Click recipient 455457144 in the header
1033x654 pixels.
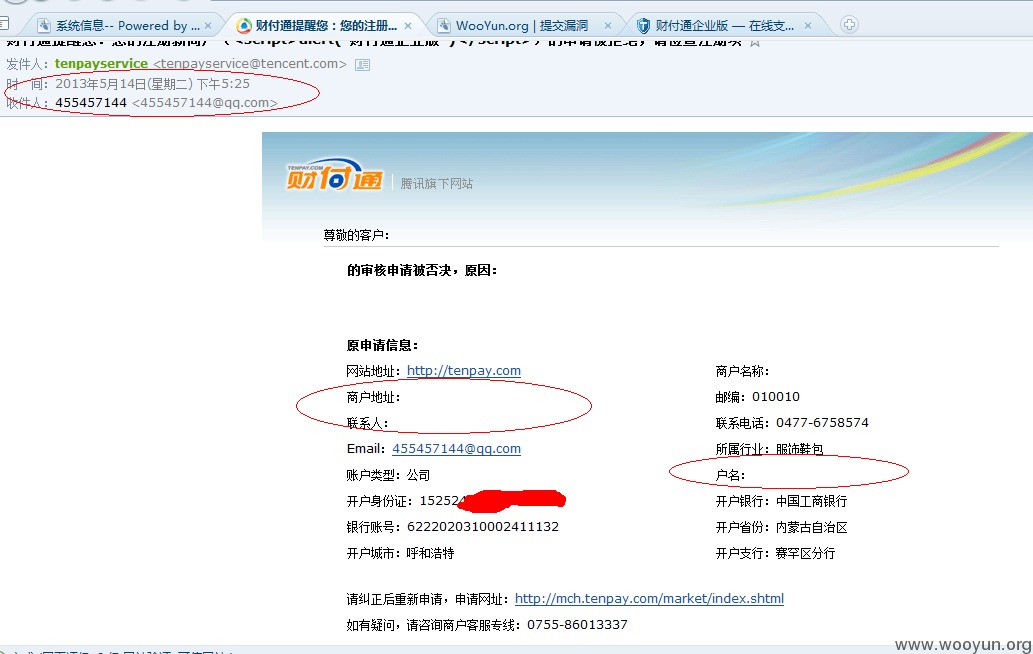click(91, 103)
